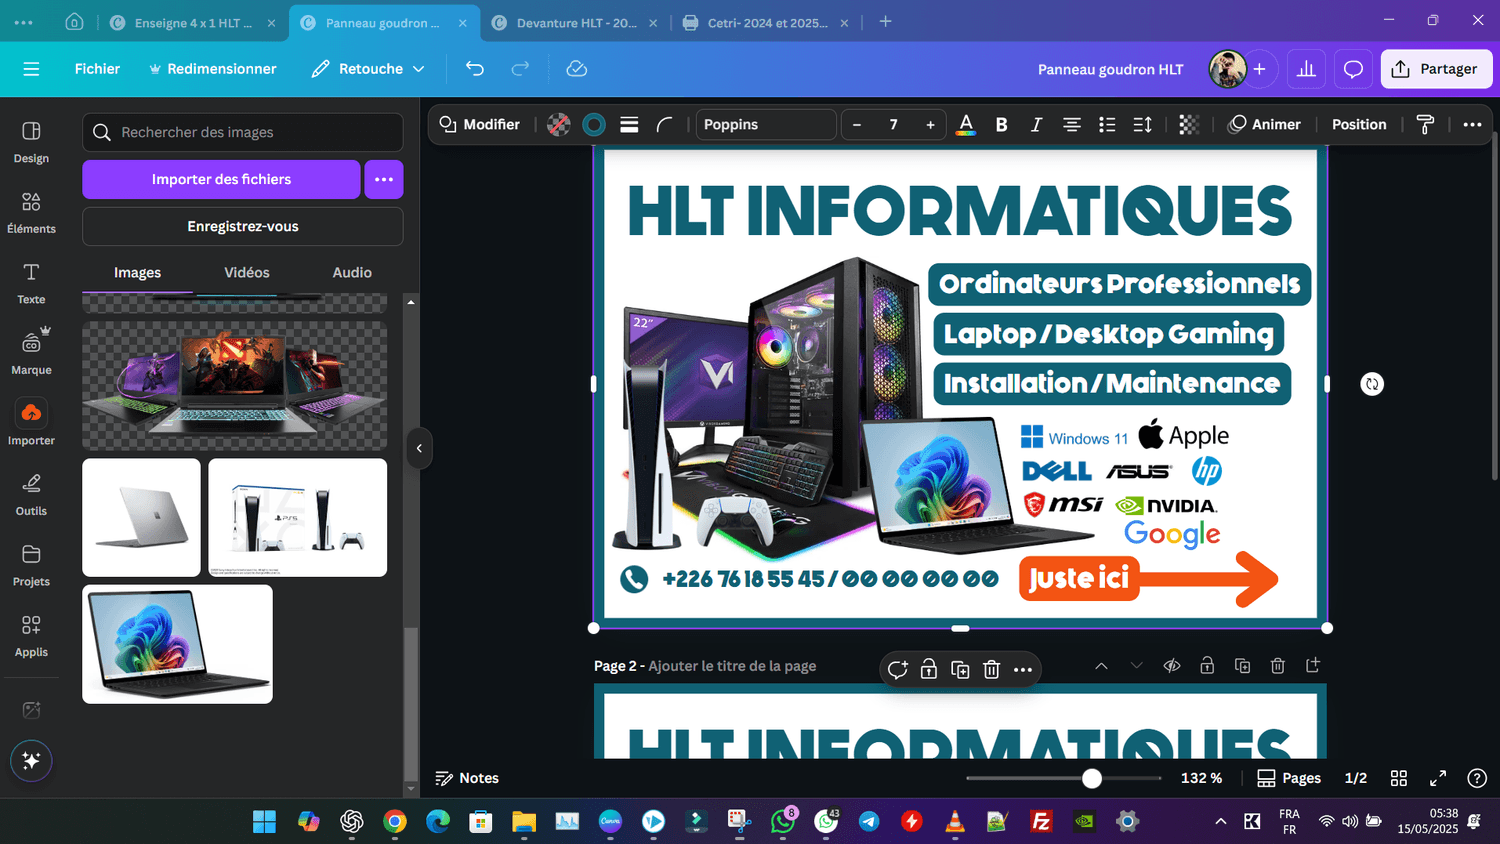
Task: Click the Partager share button
Action: click(x=1436, y=69)
